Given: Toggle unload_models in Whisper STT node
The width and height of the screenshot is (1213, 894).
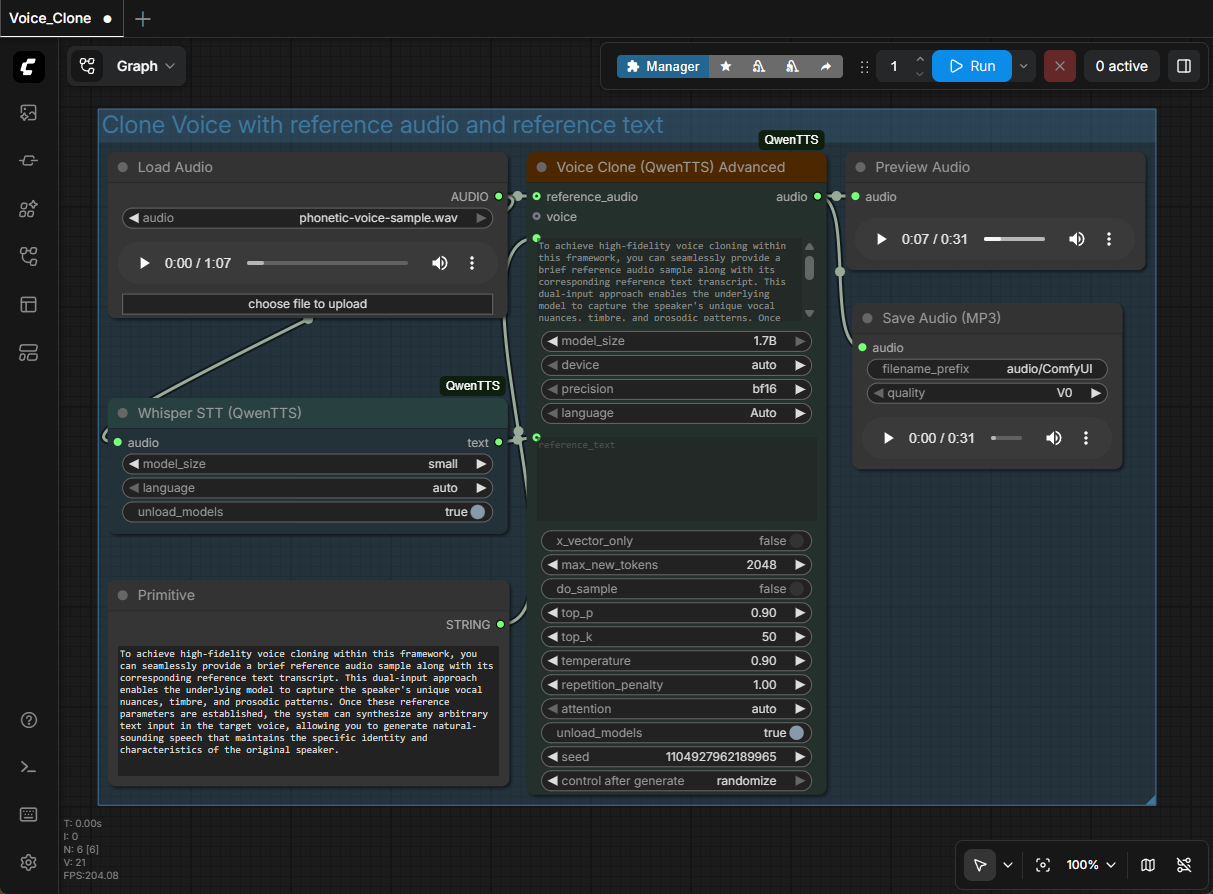Looking at the screenshot, I should coord(477,512).
